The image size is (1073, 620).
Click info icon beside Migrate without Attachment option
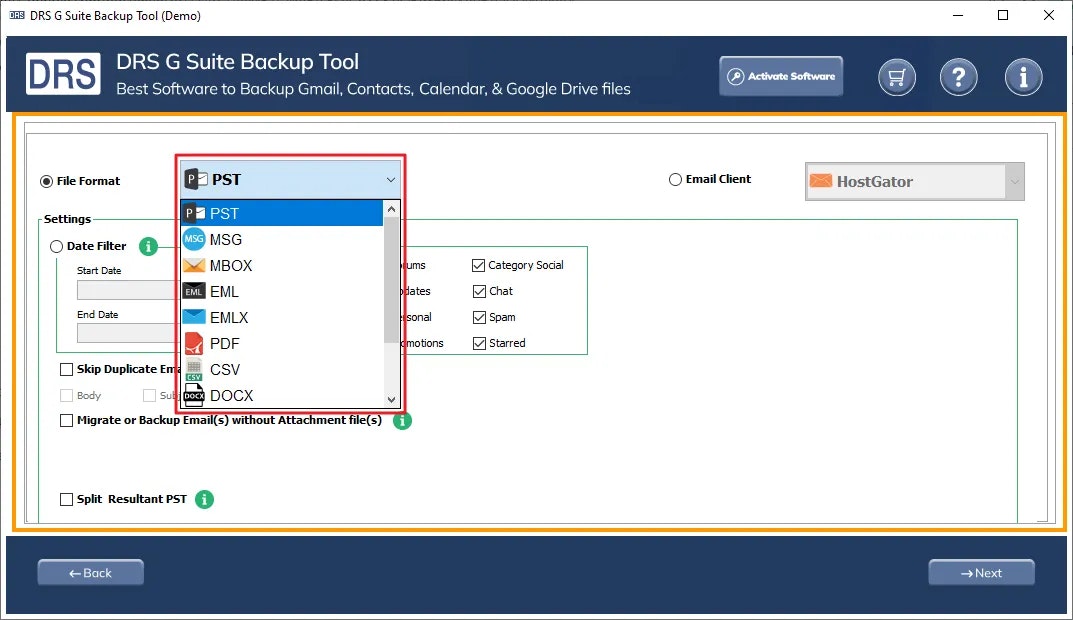pyautogui.click(x=402, y=421)
